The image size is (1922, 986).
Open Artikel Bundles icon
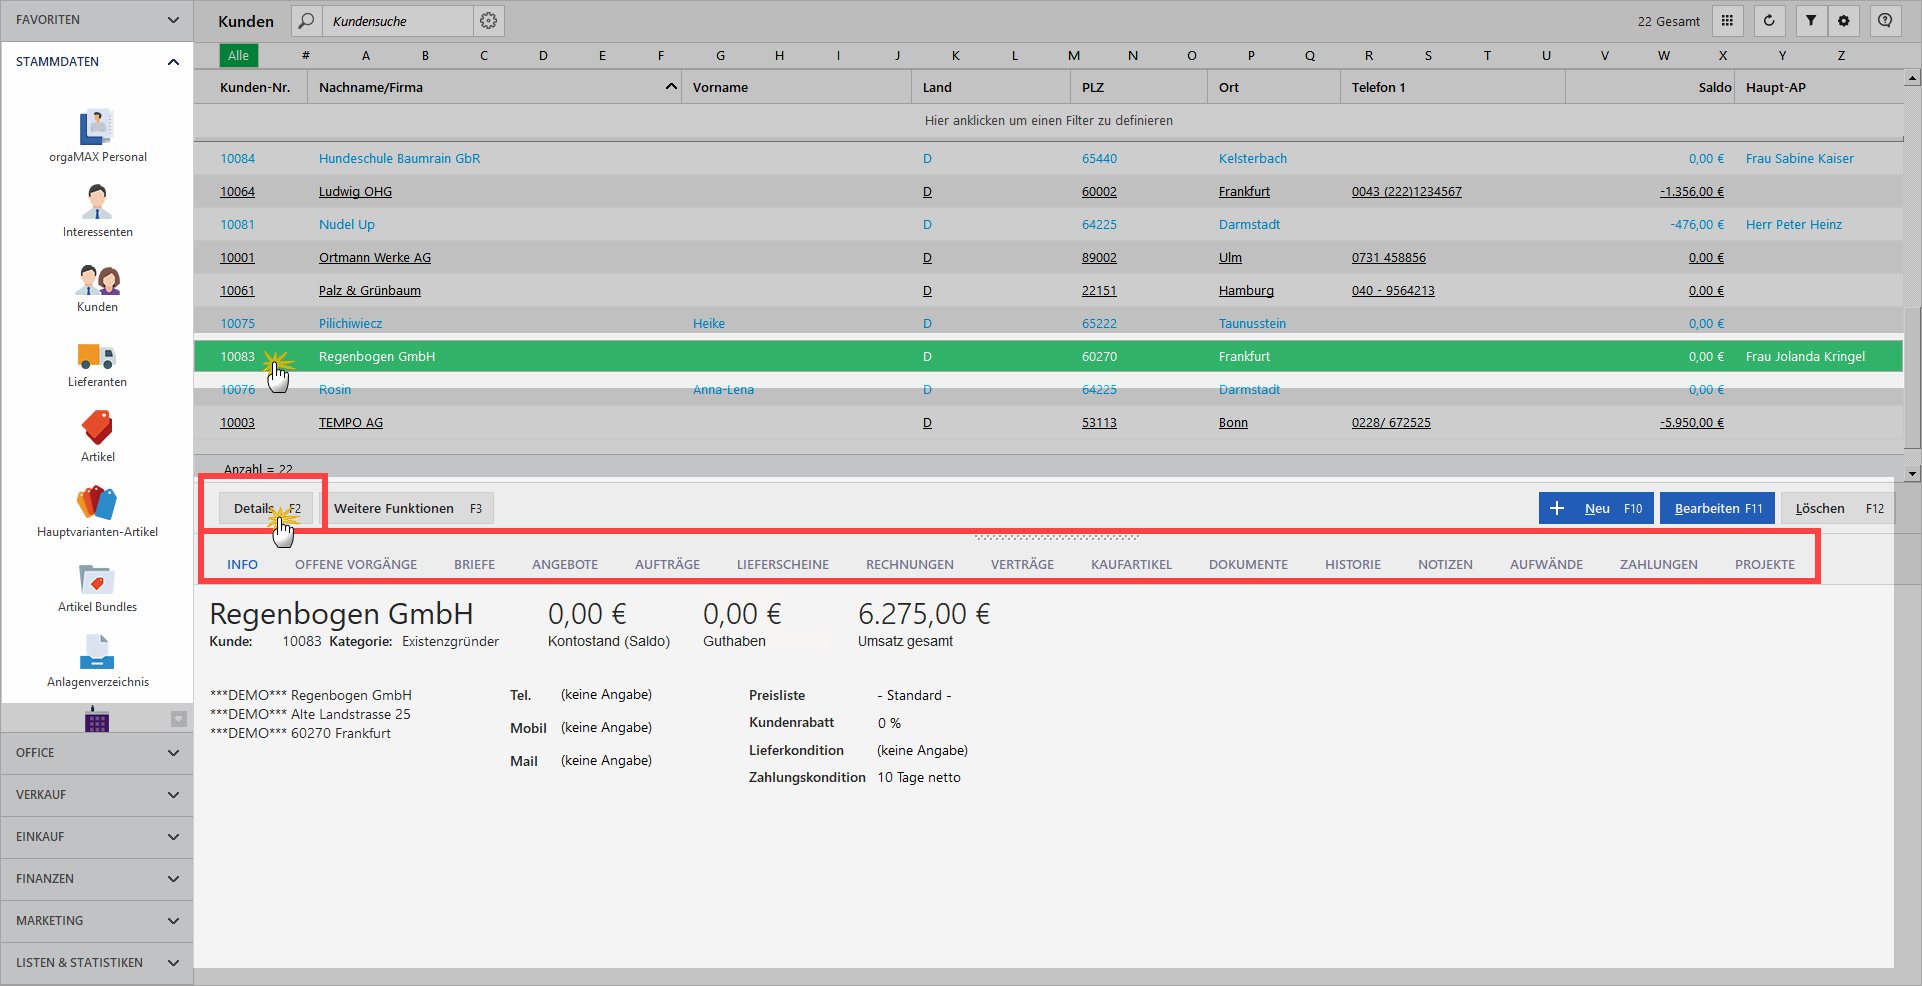coord(97,579)
